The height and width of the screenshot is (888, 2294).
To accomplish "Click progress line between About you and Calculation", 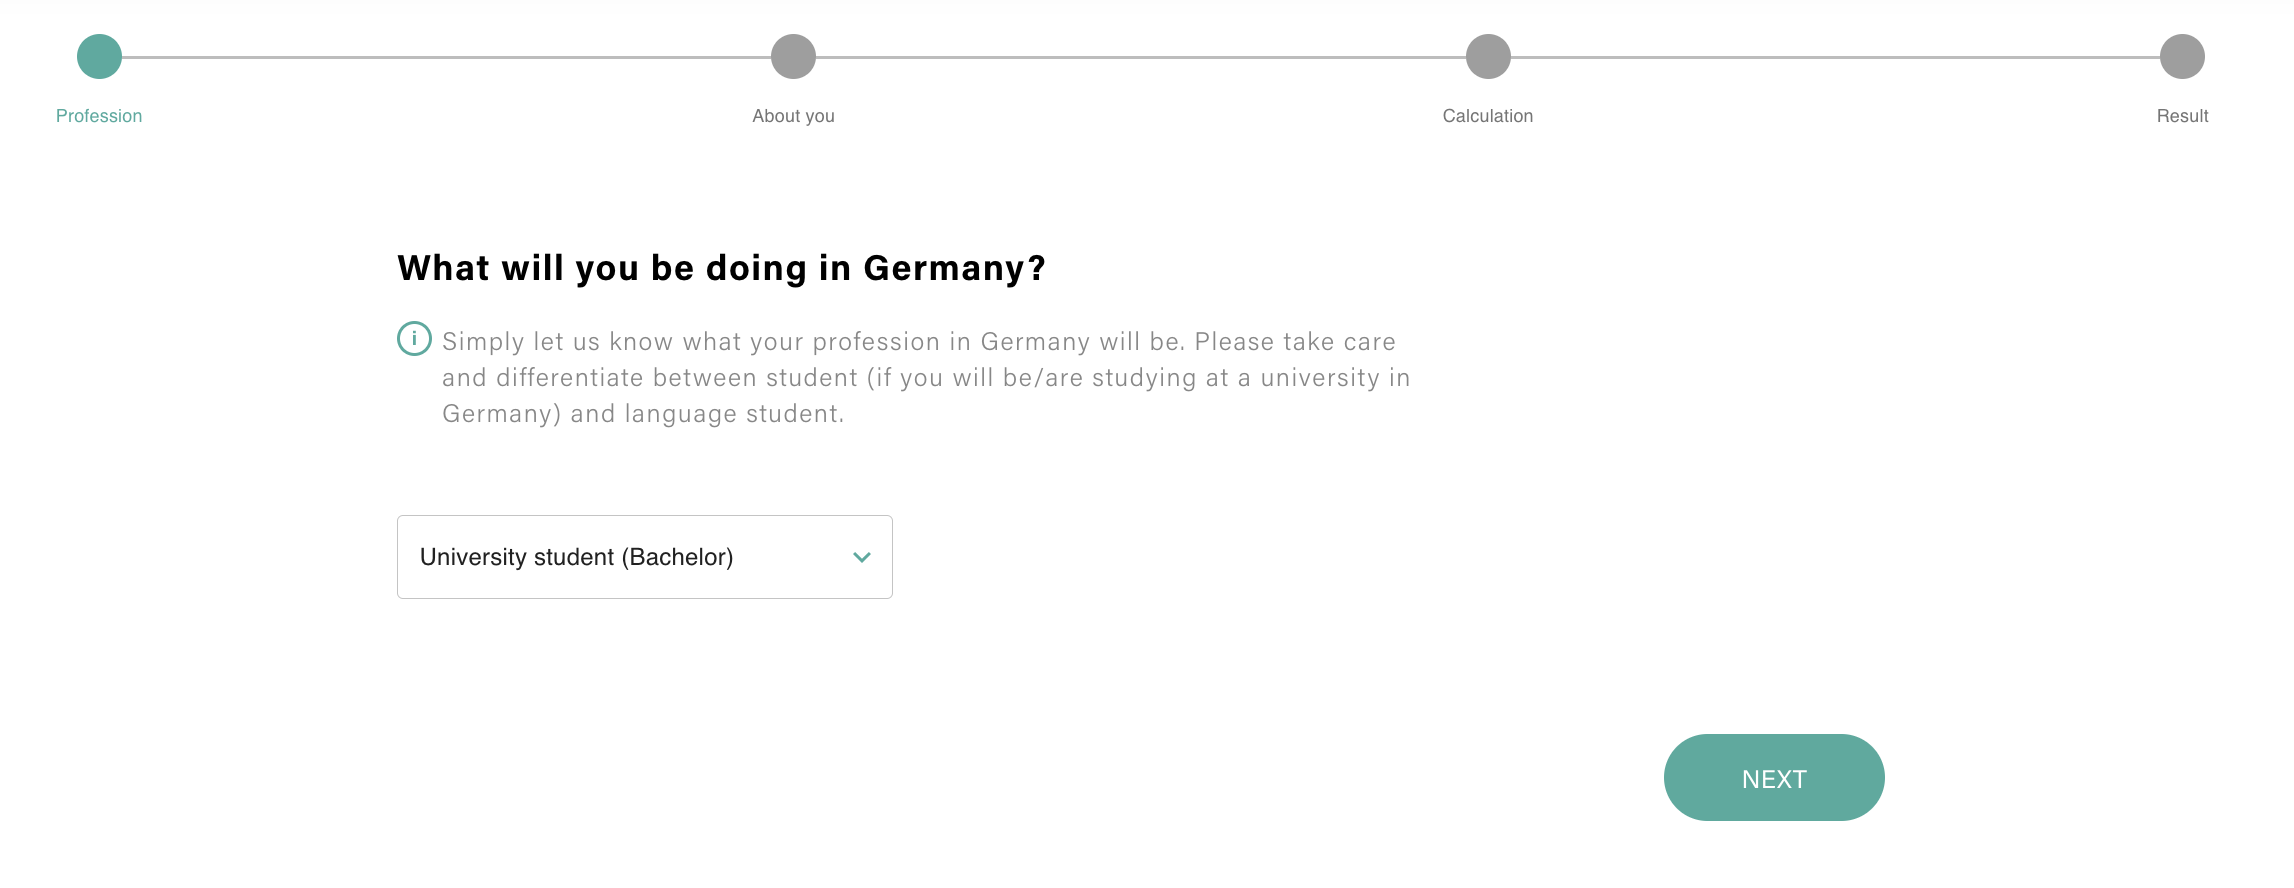I will click(x=1140, y=57).
